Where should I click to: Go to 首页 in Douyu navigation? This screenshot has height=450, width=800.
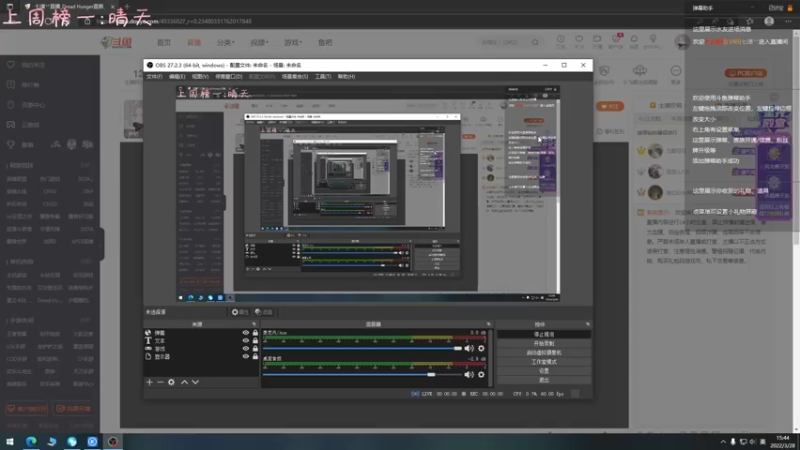pos(164,42)
